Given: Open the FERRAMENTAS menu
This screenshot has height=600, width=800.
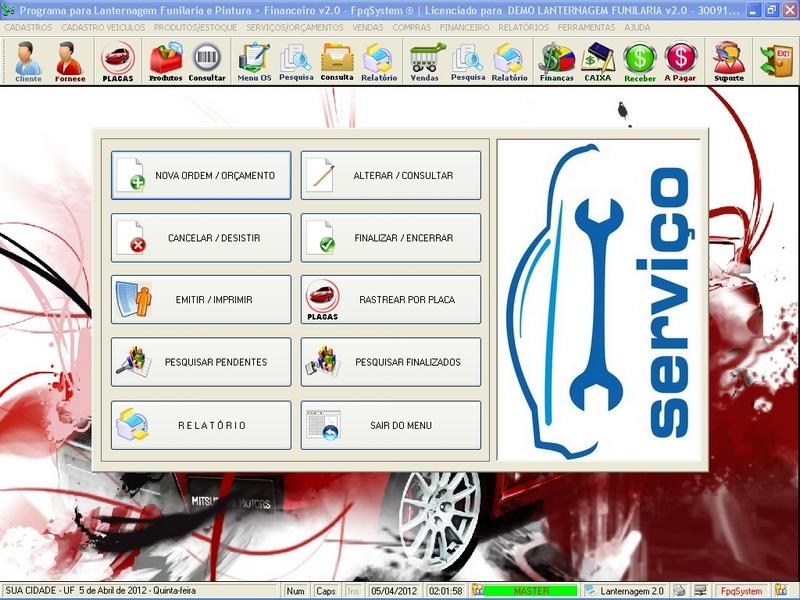Looking at the screenshot, I should pos(586,28).
